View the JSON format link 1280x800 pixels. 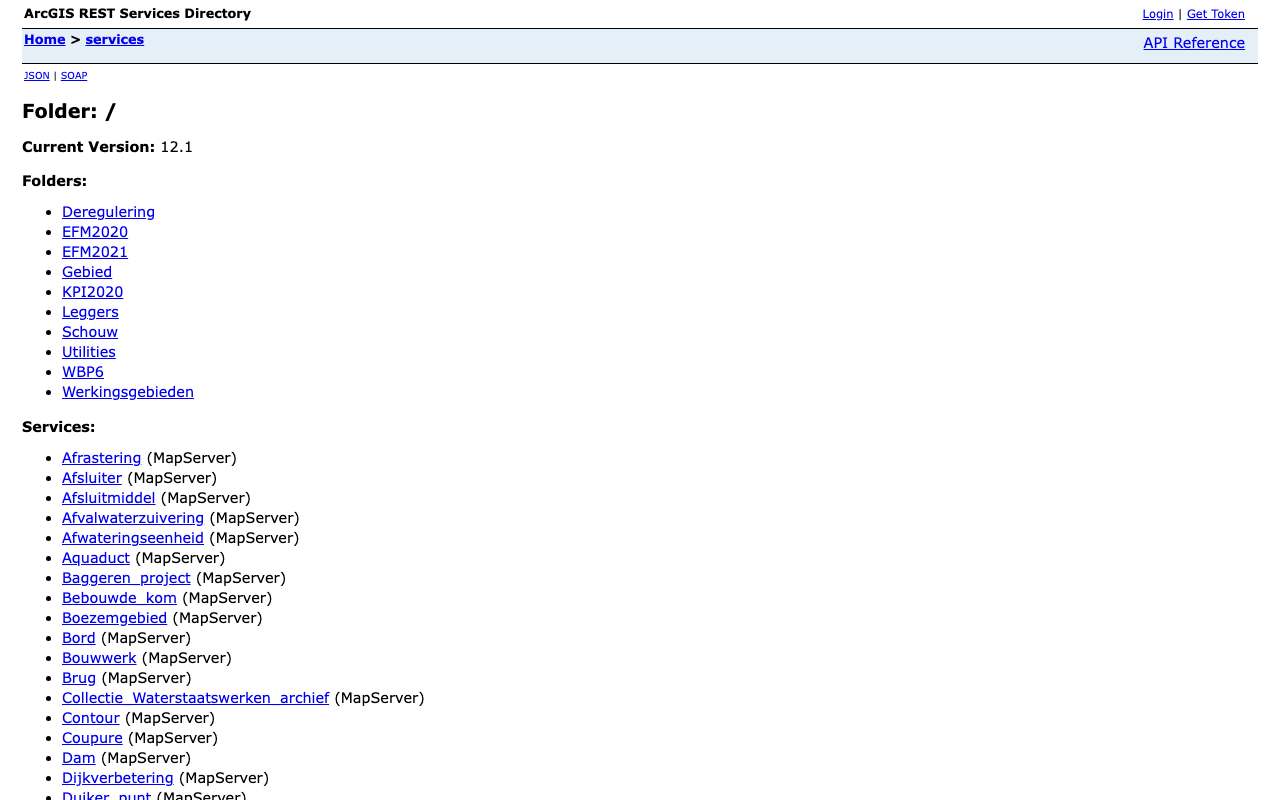pyautogui.click(x=37, y=76)
